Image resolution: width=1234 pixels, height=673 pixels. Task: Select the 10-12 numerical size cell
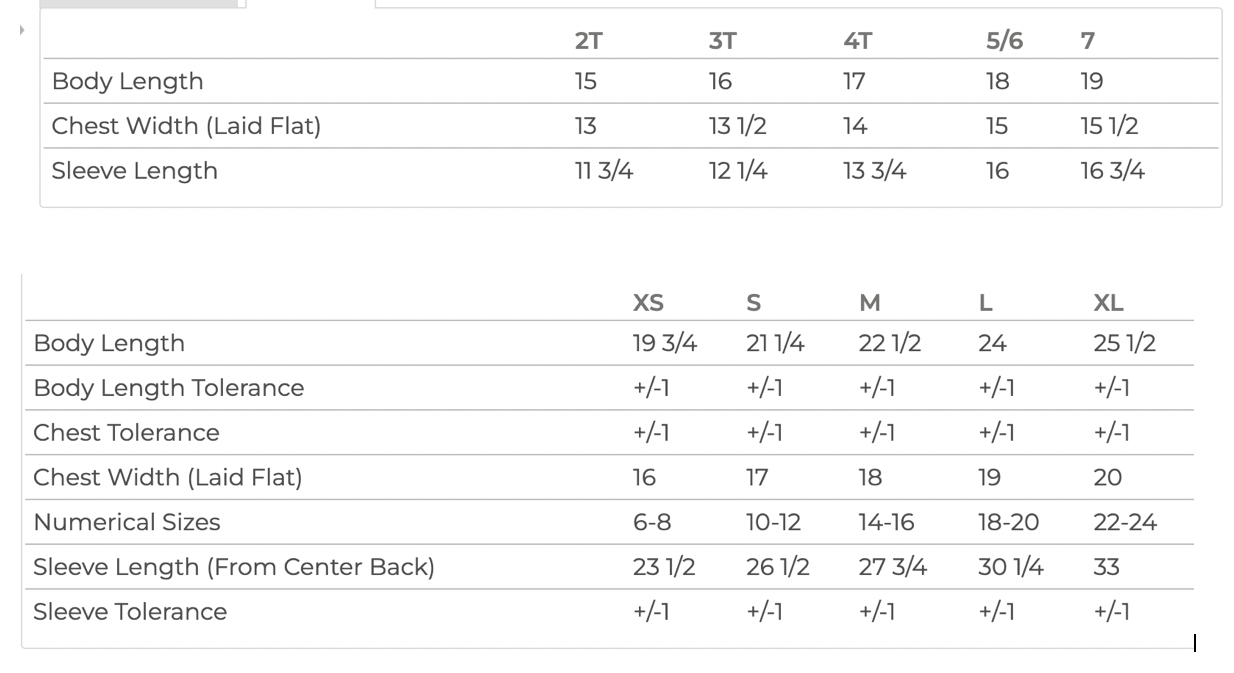coord(773,522)
